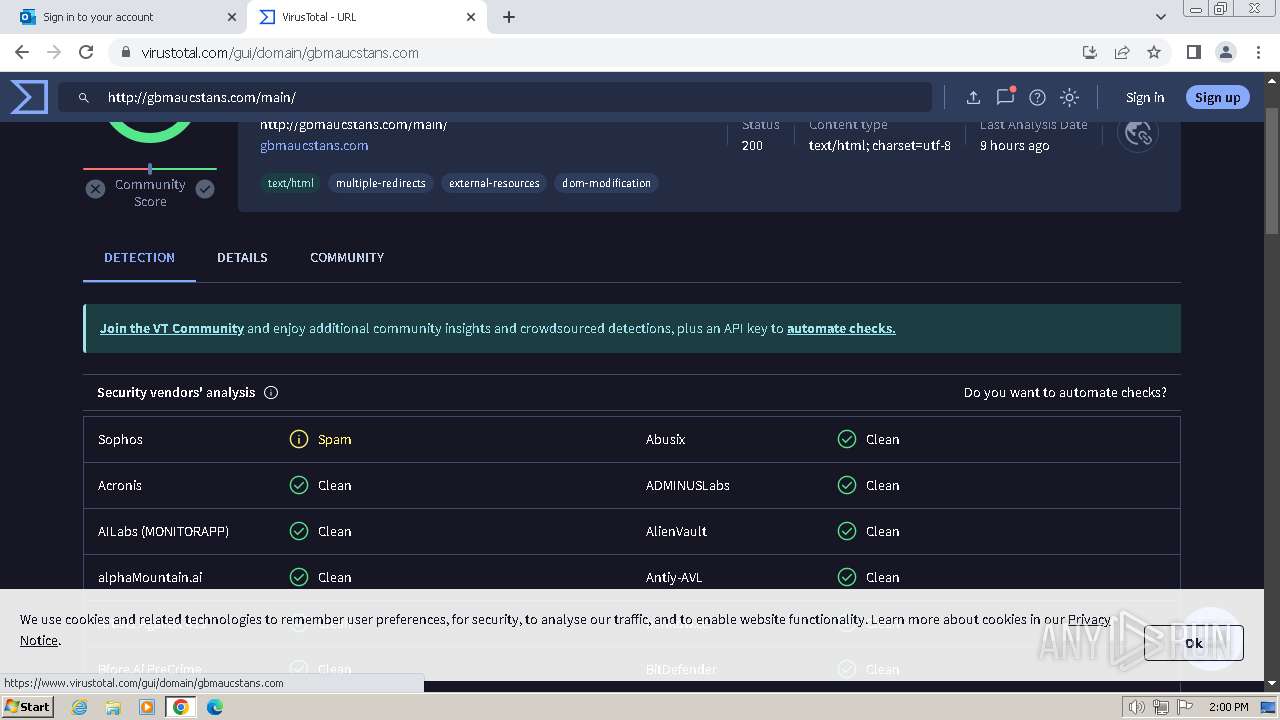This screenshot has width=1280, height=720.
Task: Open the upload file icon
Action: (x=973, y=97)
